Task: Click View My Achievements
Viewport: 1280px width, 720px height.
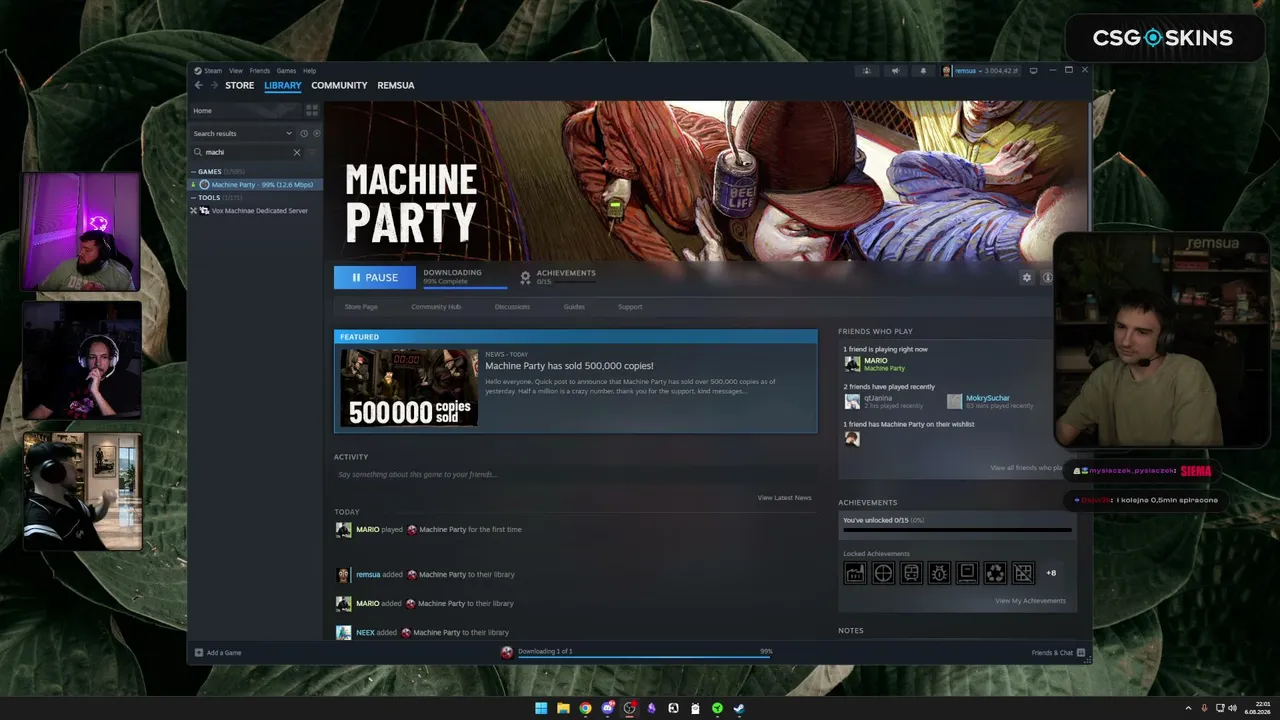Action: click(x=1030, y=601)
